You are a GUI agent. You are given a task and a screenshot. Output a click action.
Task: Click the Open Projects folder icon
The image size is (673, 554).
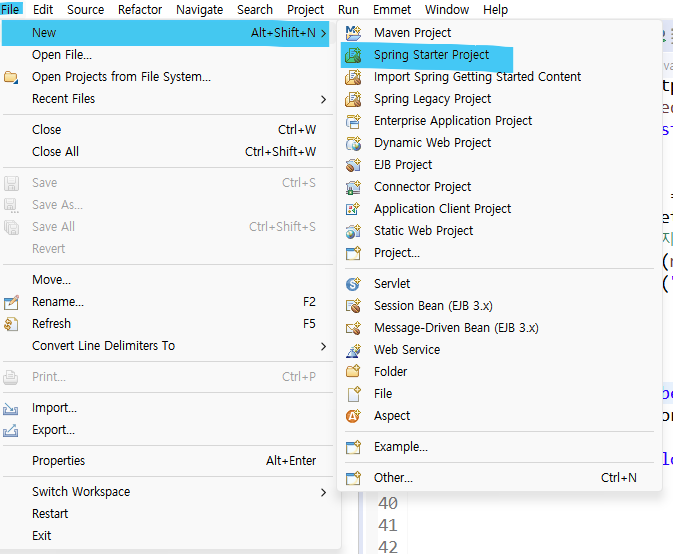coord(11,77)
